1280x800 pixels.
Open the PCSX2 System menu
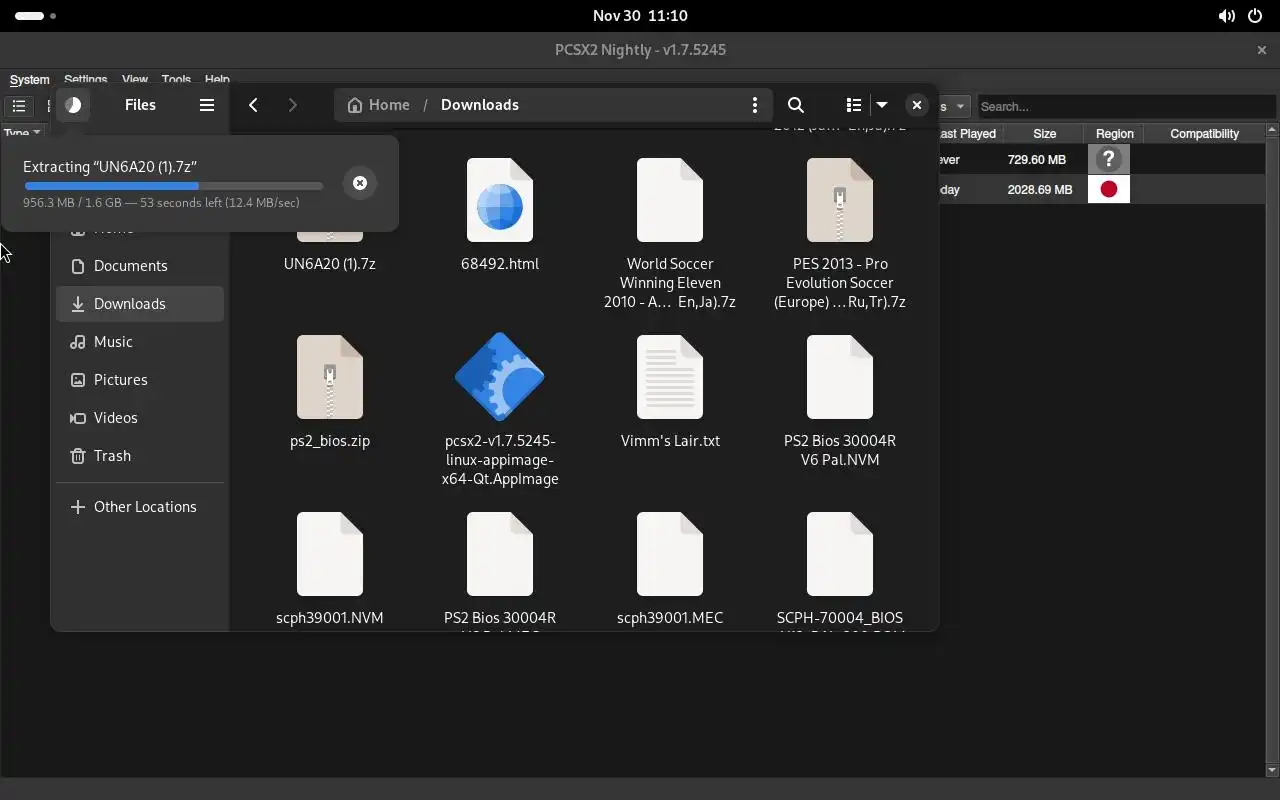point(29,80)
